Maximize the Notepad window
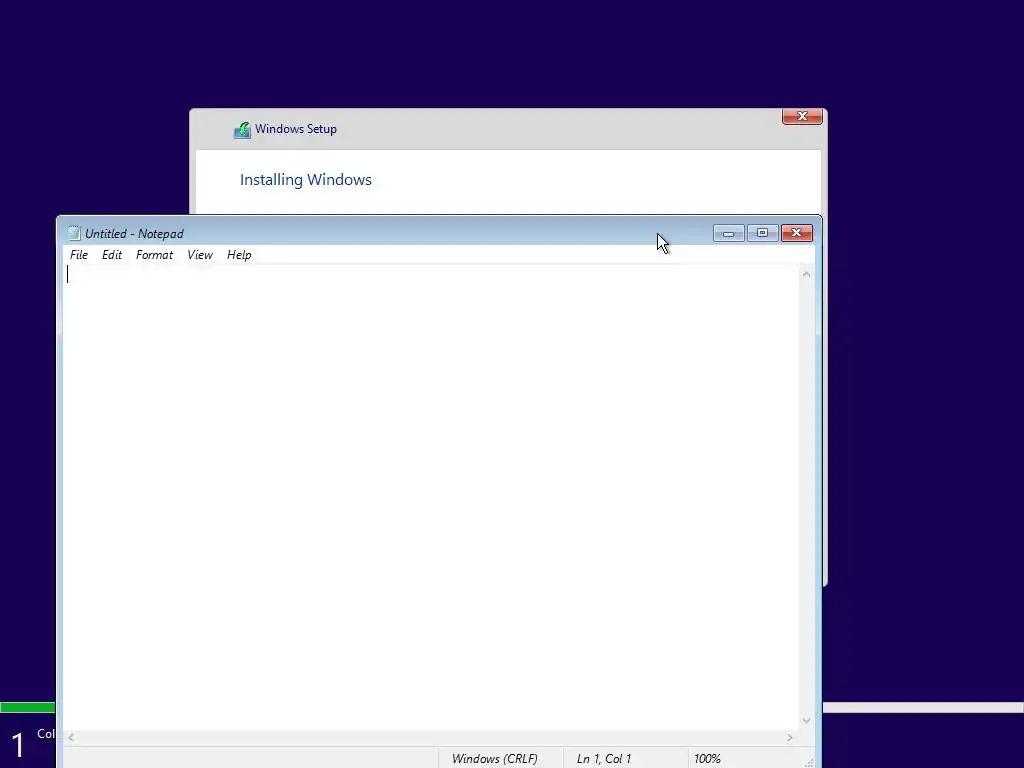This screenshot has height=768, width=1024. click(x=762, y=233)
